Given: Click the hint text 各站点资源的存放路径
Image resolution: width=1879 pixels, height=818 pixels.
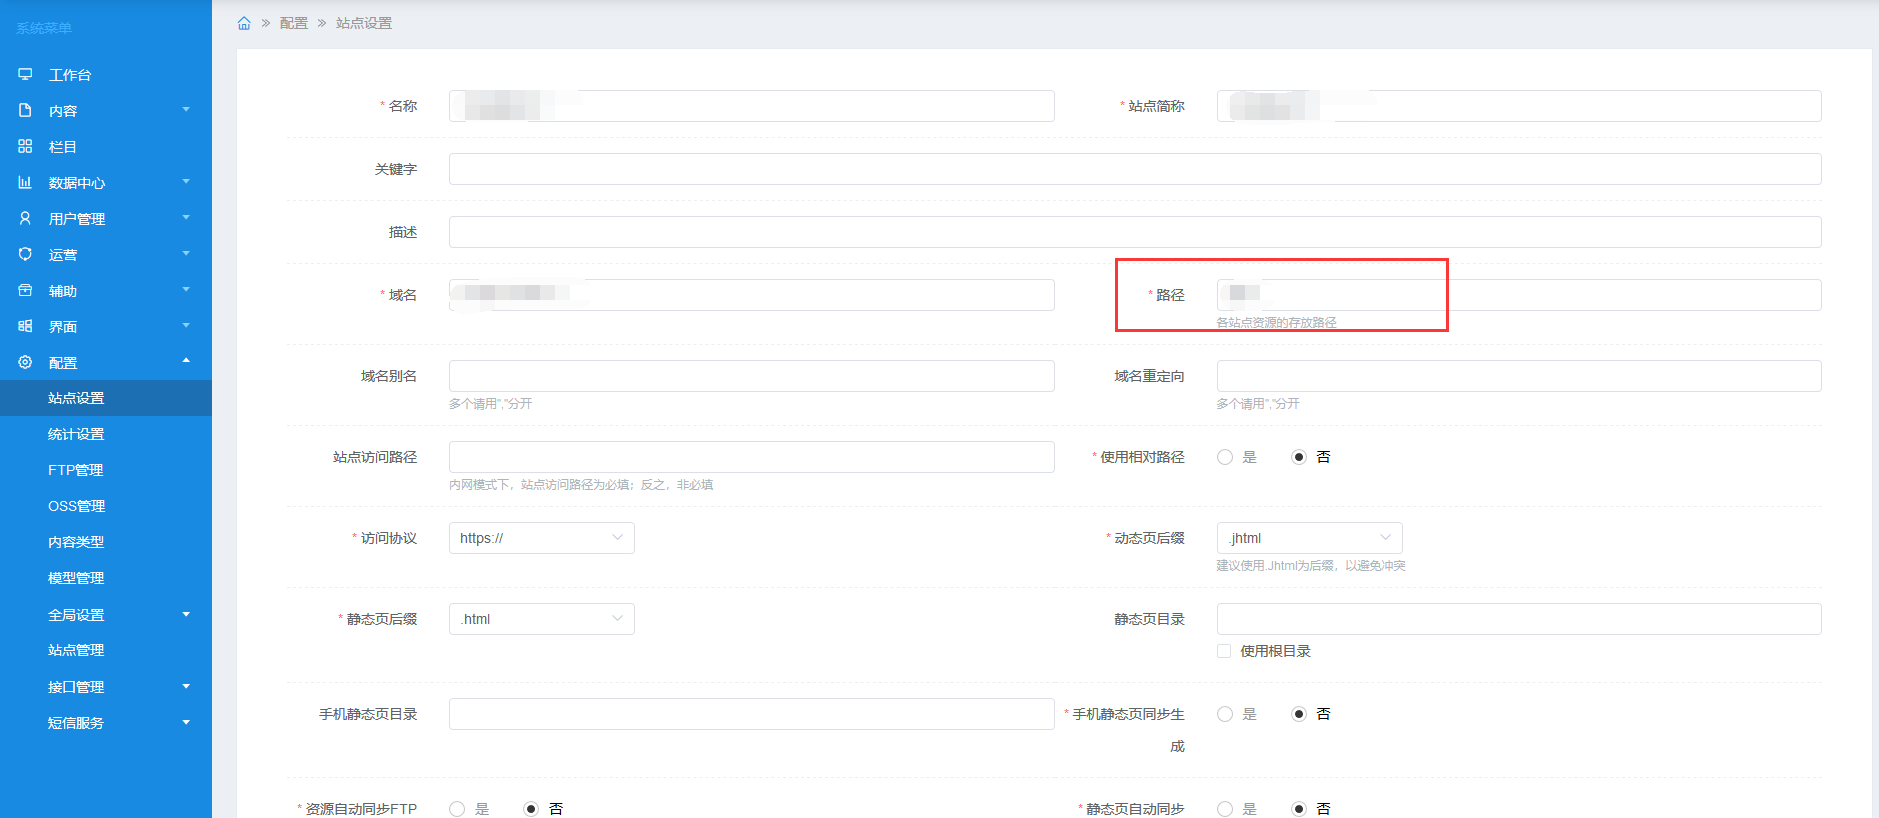Looking at the screenshot, I should (1276, 323).
